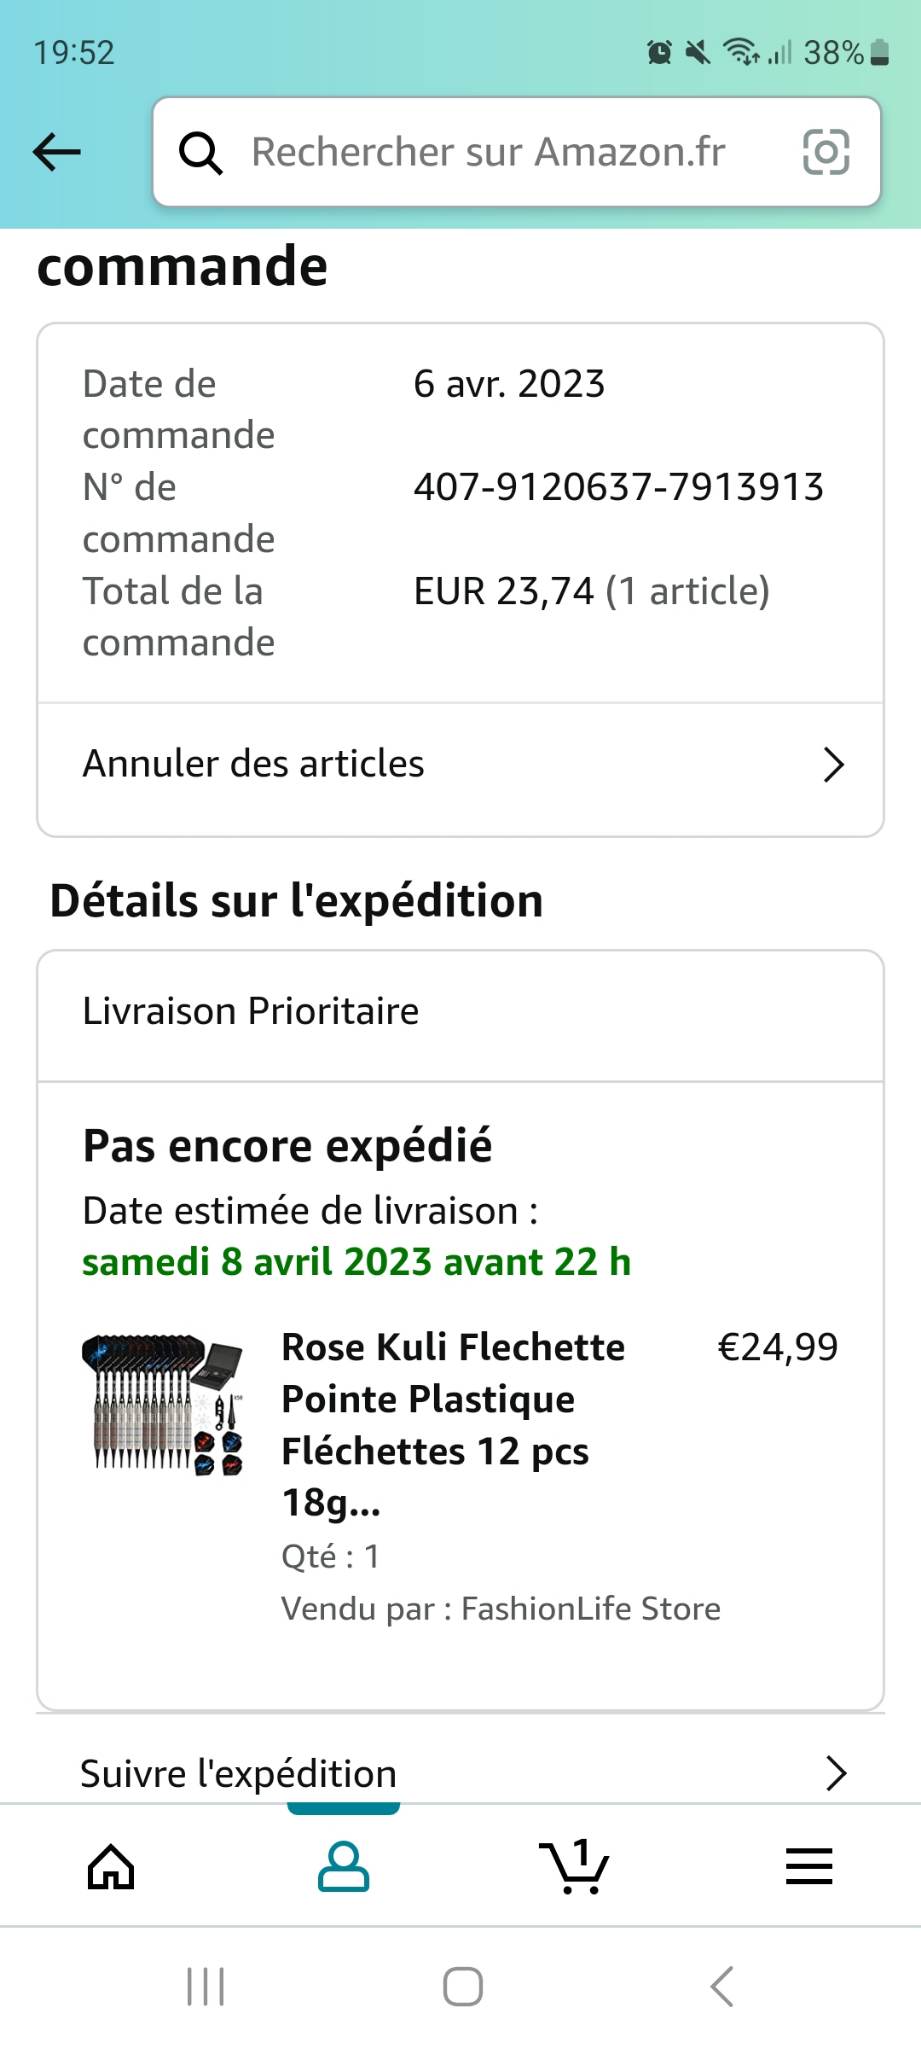
Task: Open Annuler des articles option
Action: (x=254, y=764)
